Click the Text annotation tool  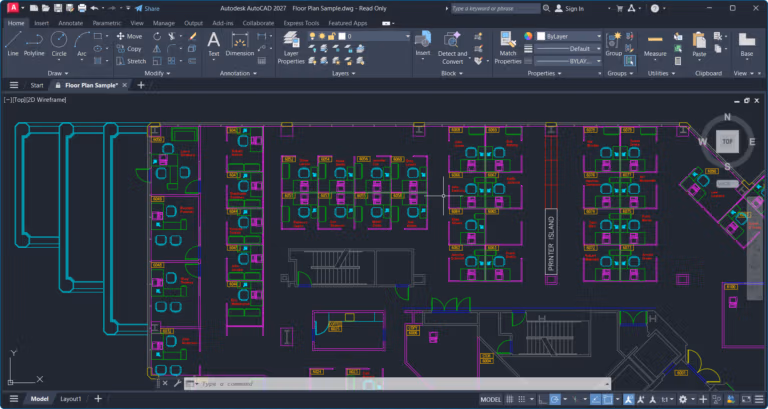point(214,45)
